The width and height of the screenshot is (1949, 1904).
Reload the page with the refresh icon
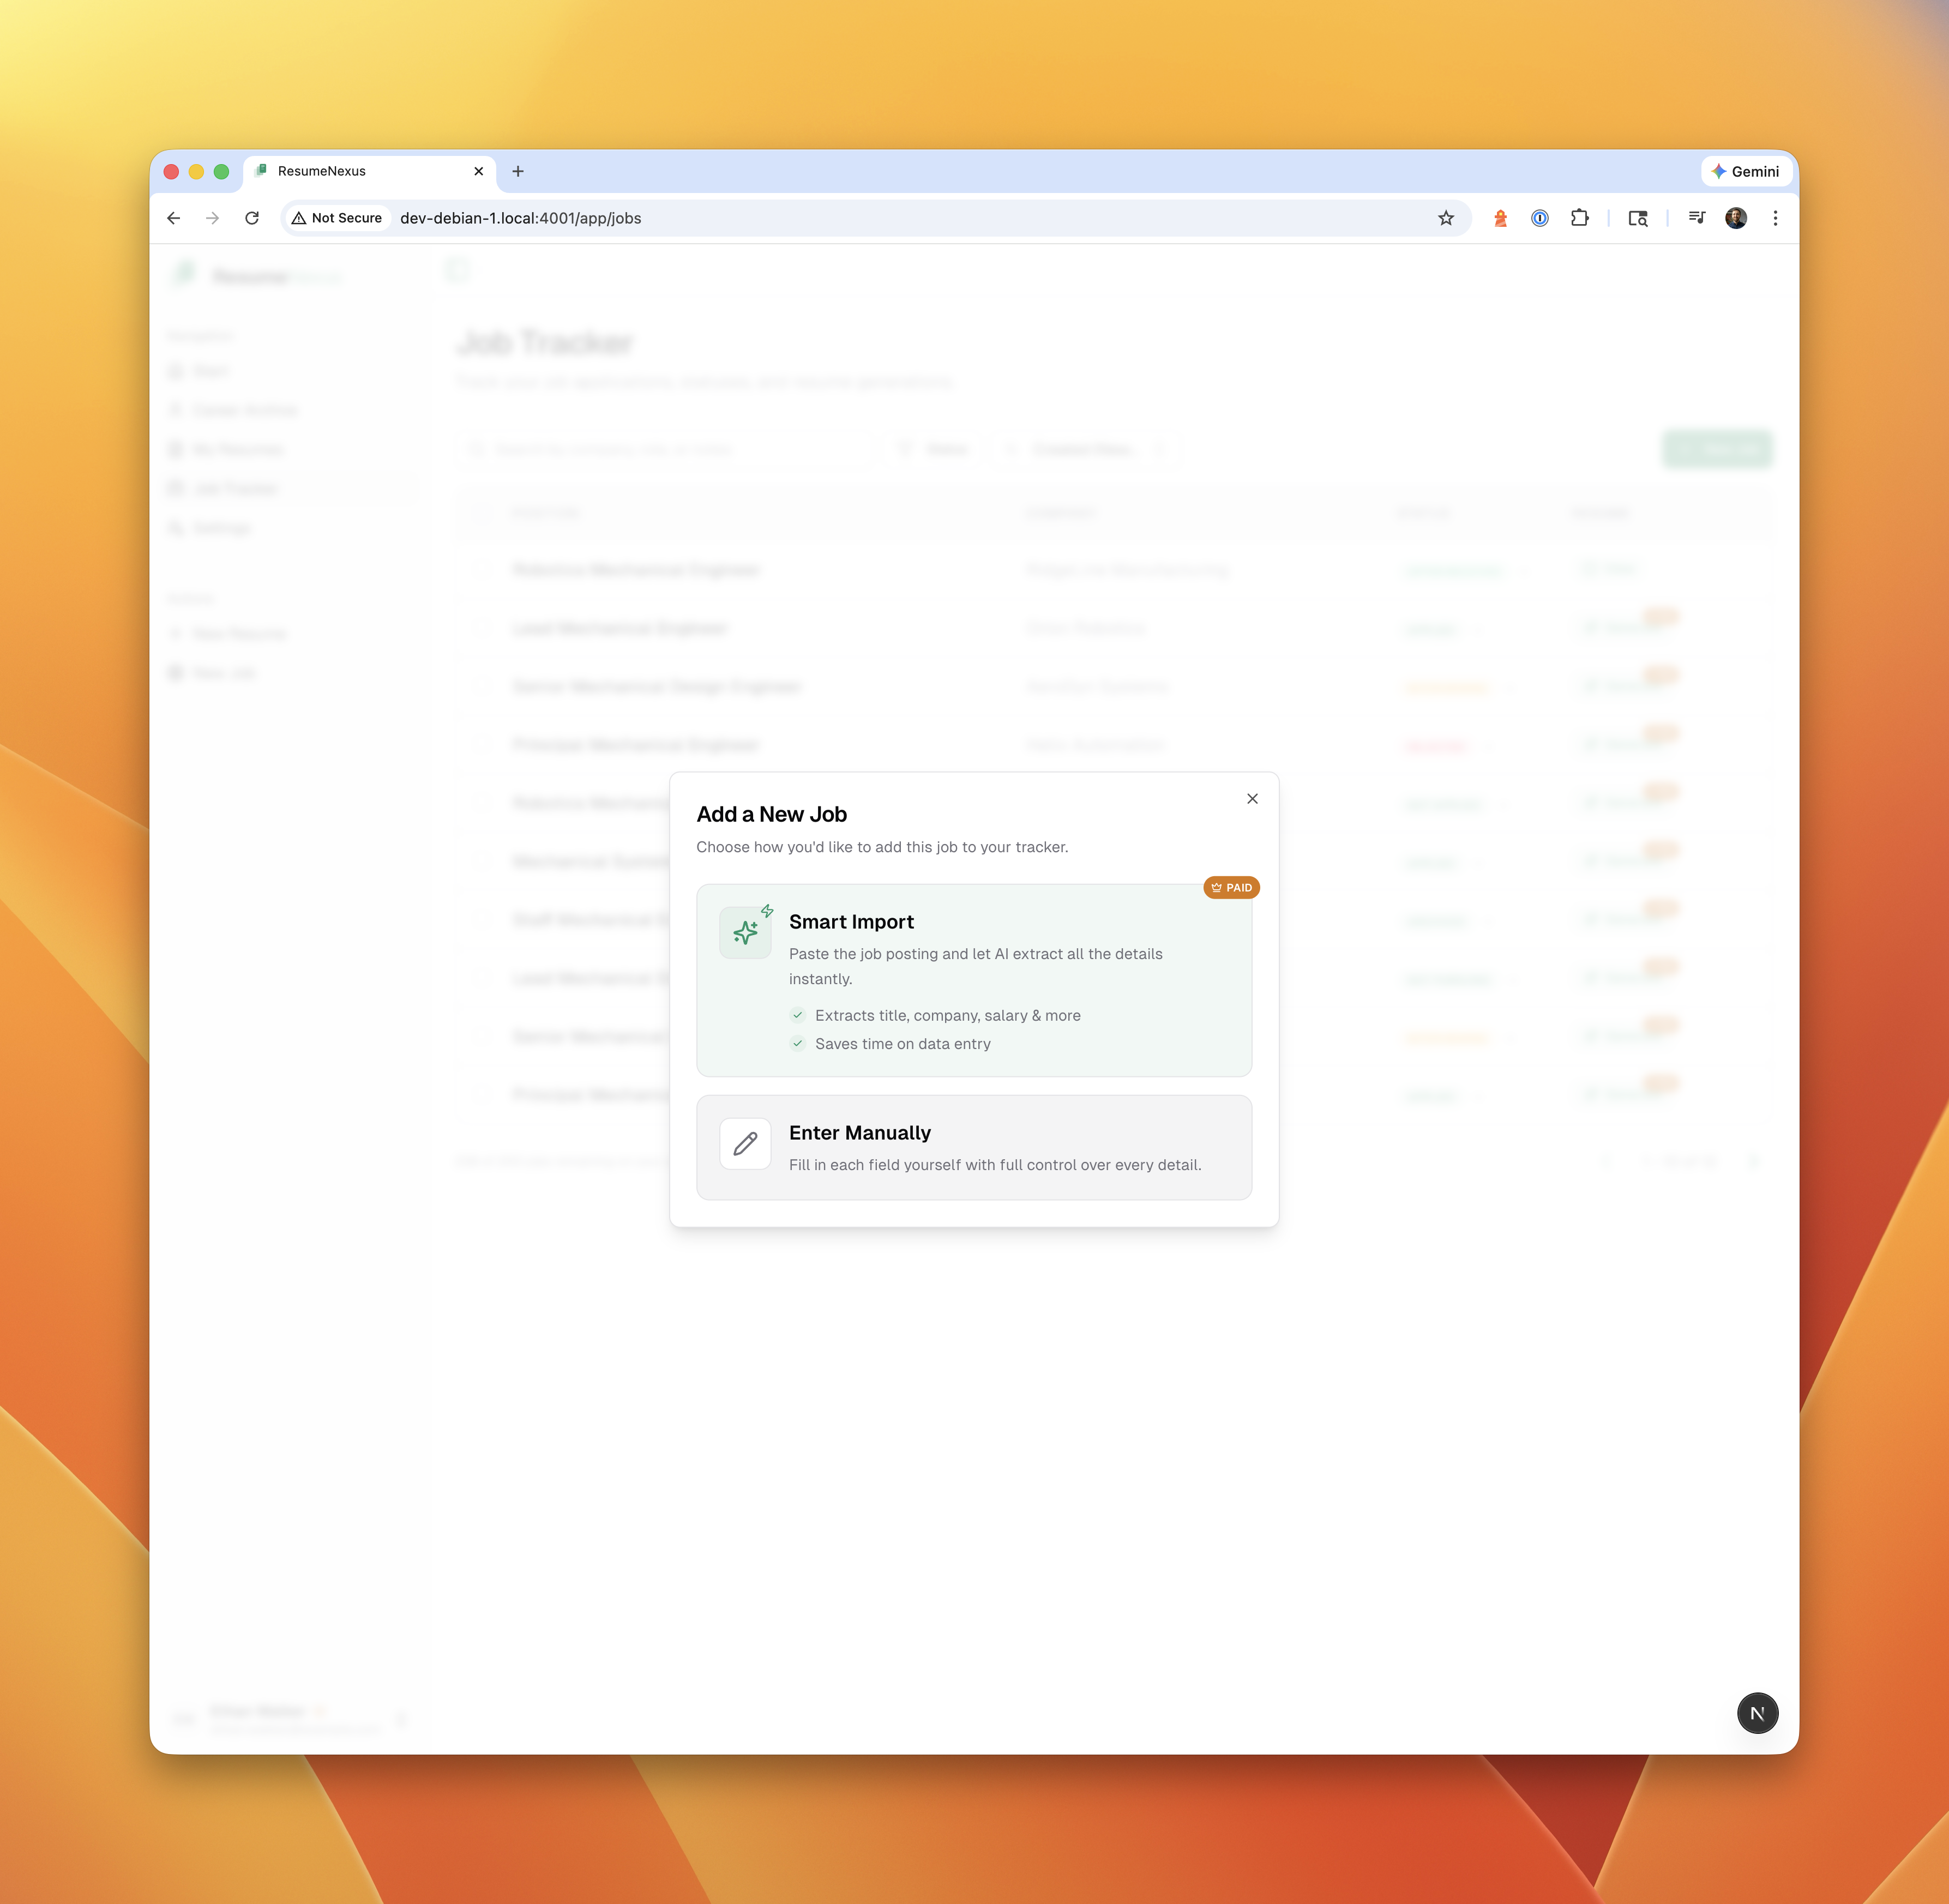(252, 218)
